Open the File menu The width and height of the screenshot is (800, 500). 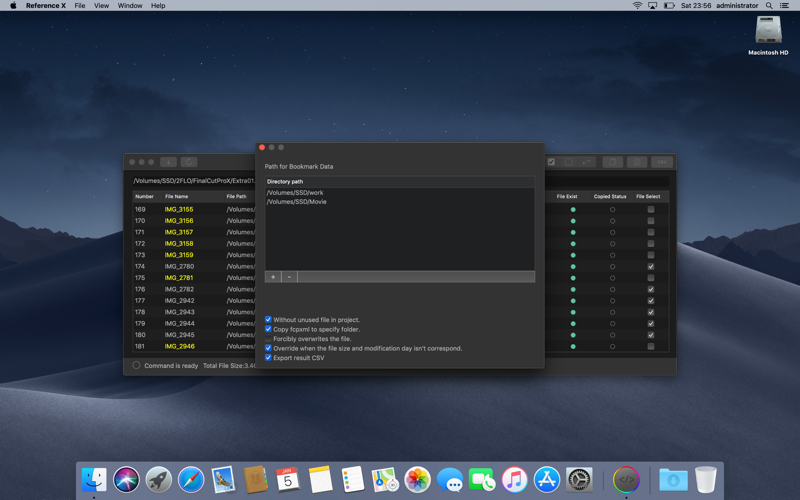point(80,6)
